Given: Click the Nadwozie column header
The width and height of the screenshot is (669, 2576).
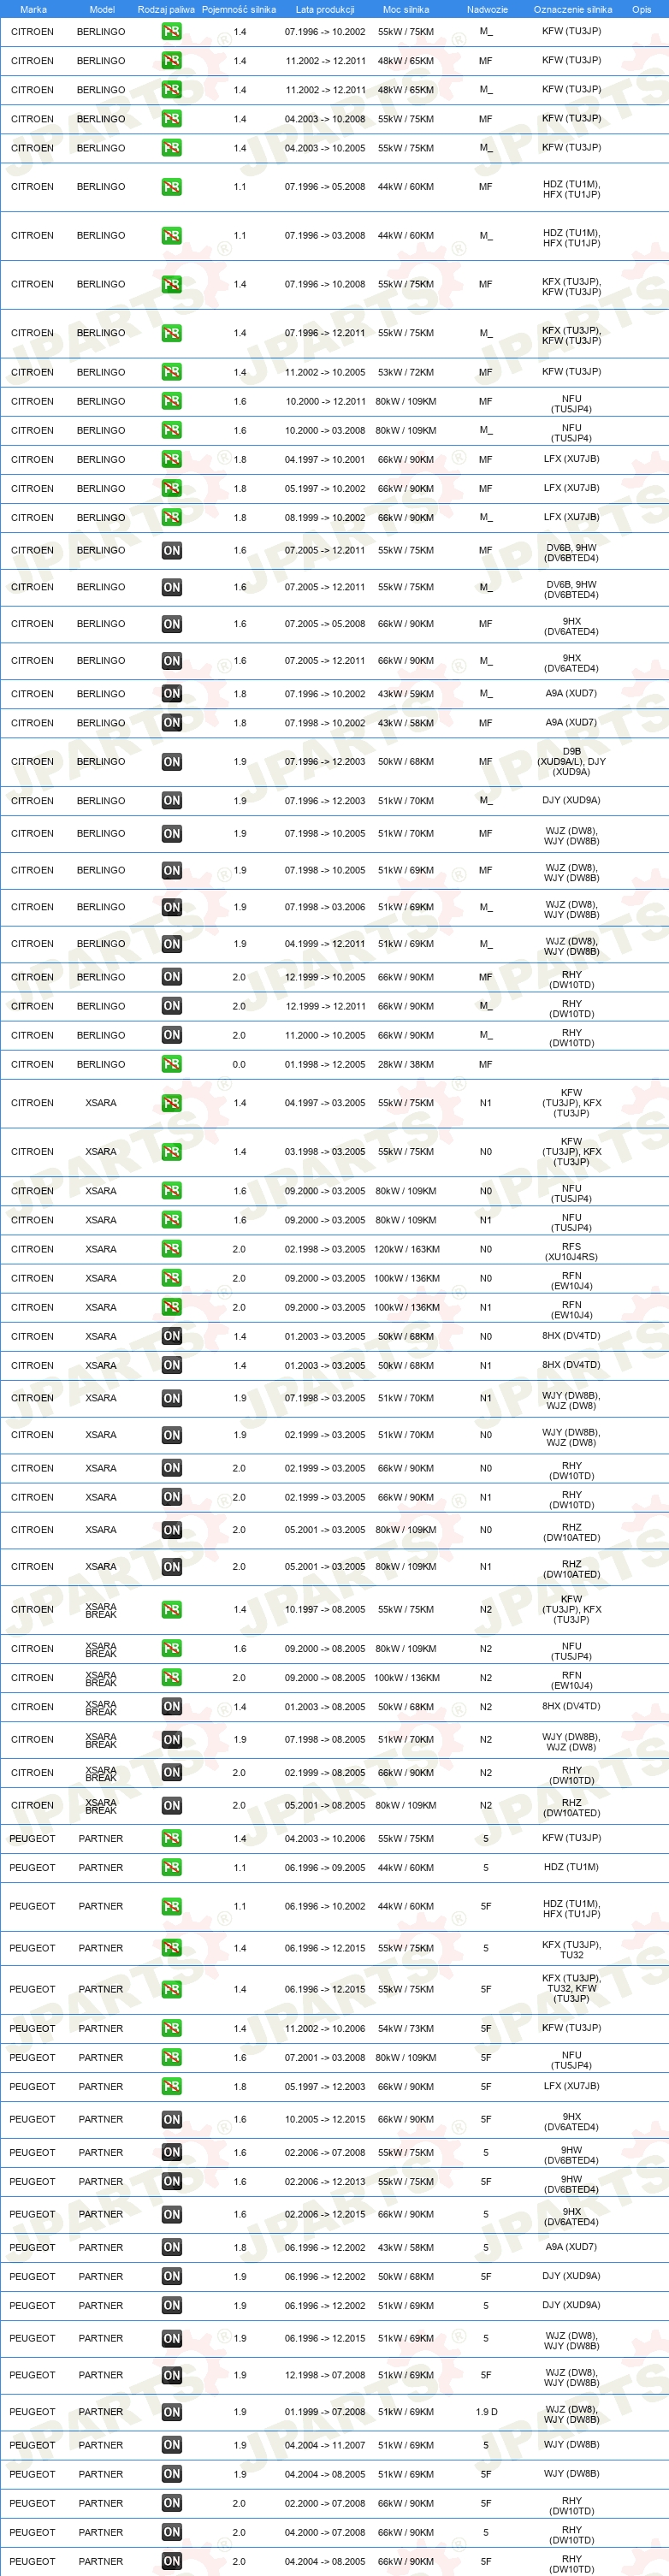Looking at the screenshot, I should (x=487, y=9).
